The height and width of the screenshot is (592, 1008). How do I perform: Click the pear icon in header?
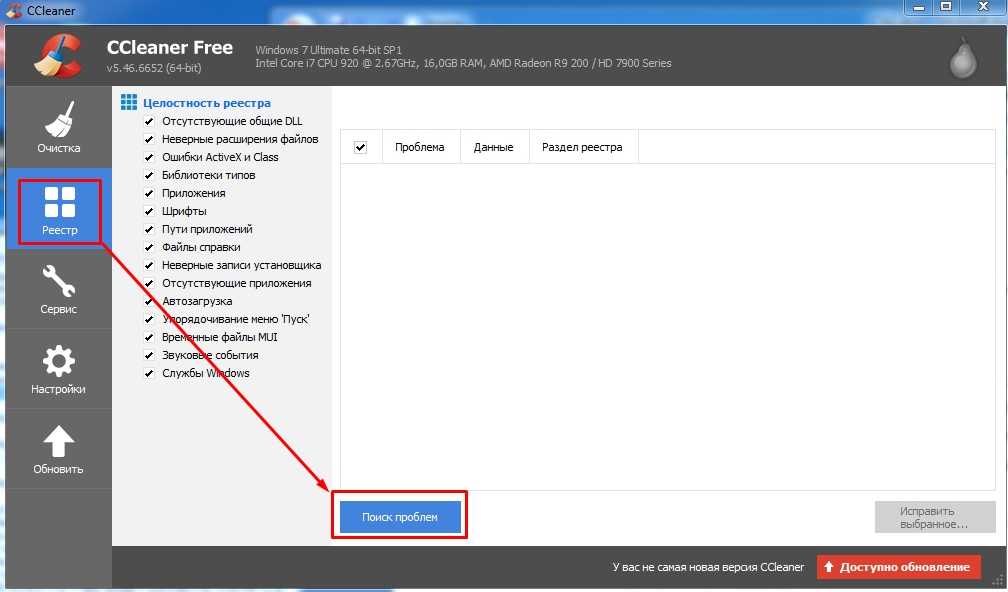point(963,59)
